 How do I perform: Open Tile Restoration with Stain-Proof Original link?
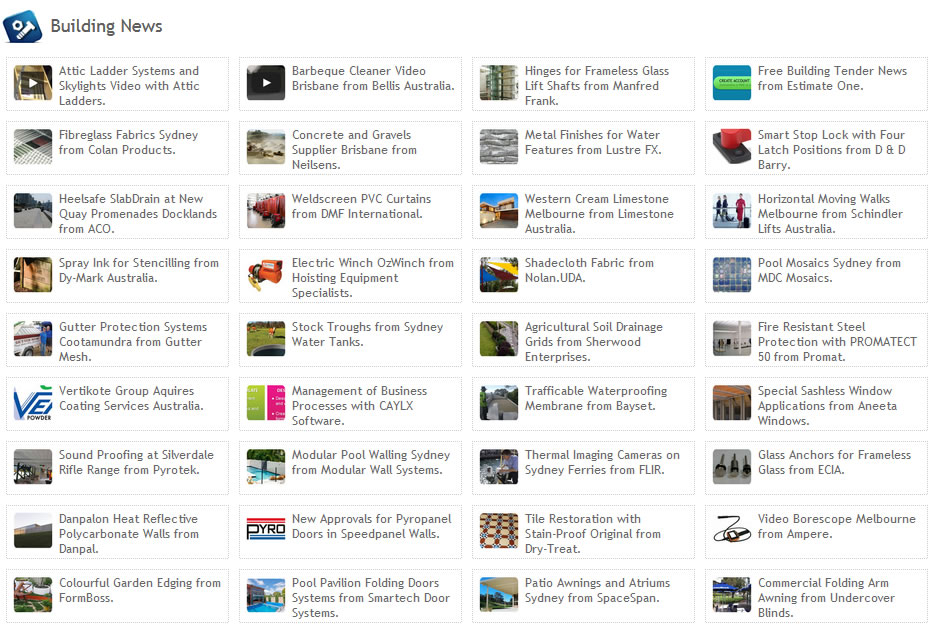click(x=593, y=533)
